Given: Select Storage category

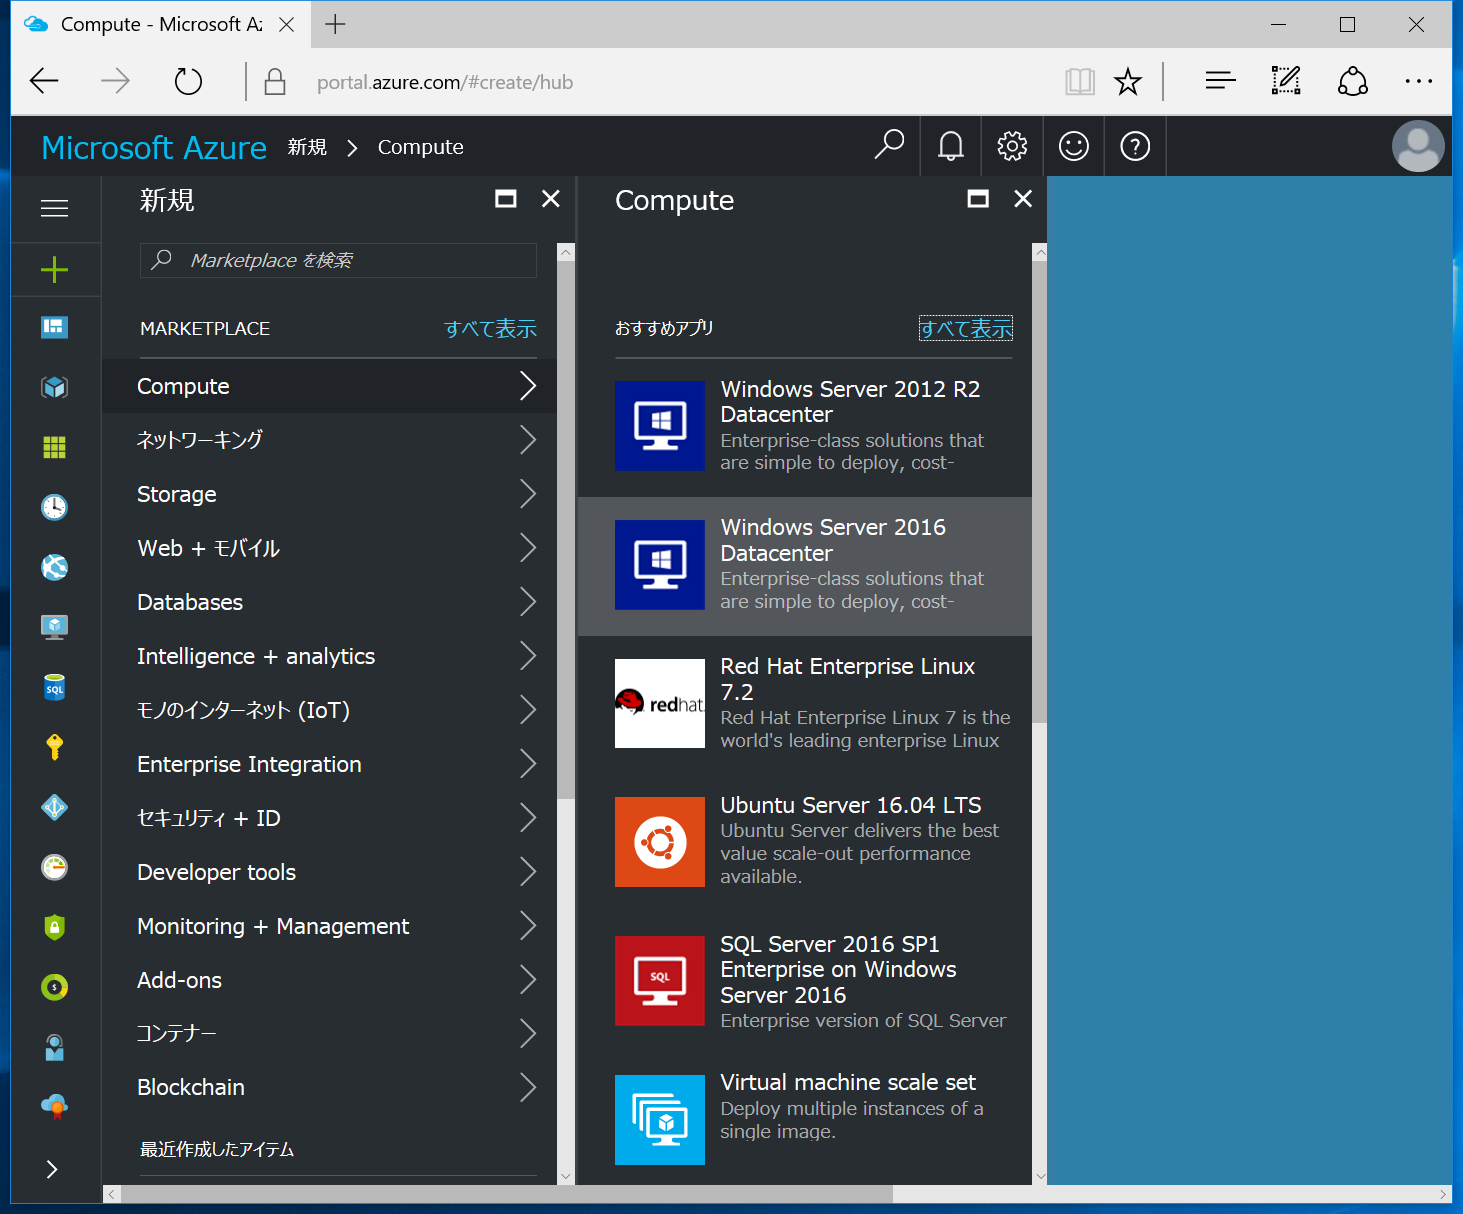Looking at the screenshot, I should click(329, 494).
